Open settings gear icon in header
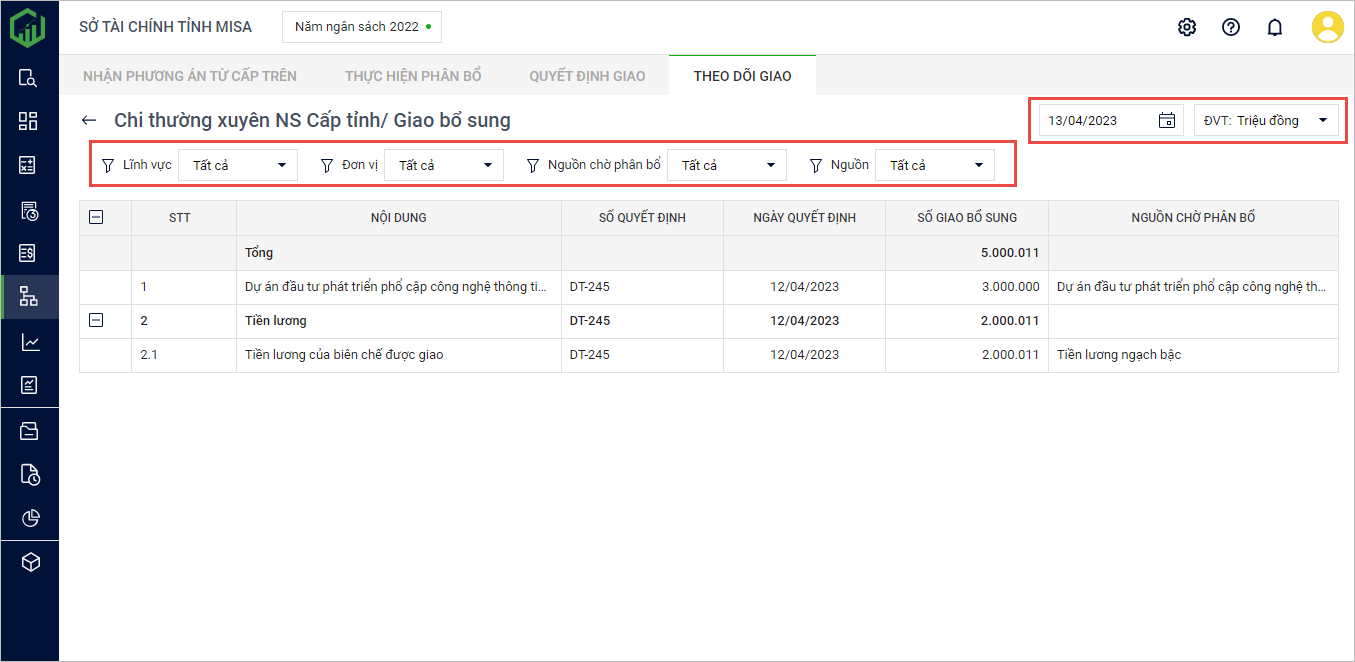 [1187, 27]
